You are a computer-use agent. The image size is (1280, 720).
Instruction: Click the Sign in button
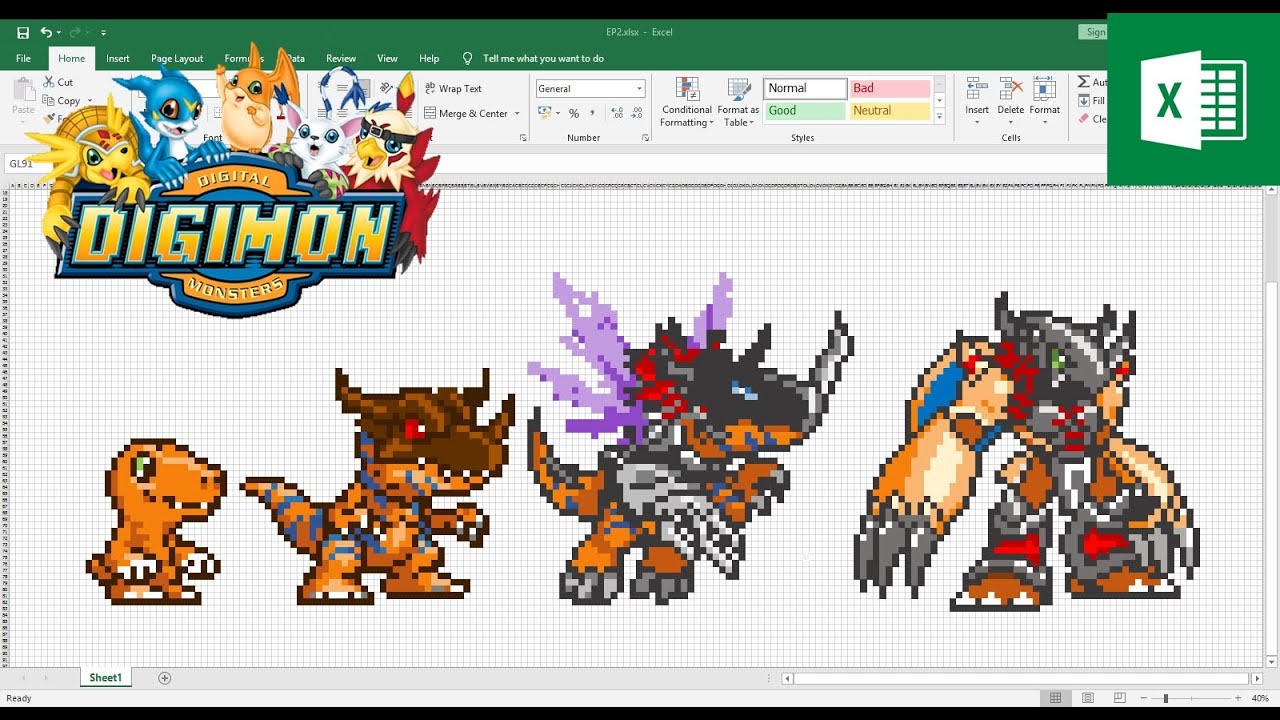tap(1093, 32)
